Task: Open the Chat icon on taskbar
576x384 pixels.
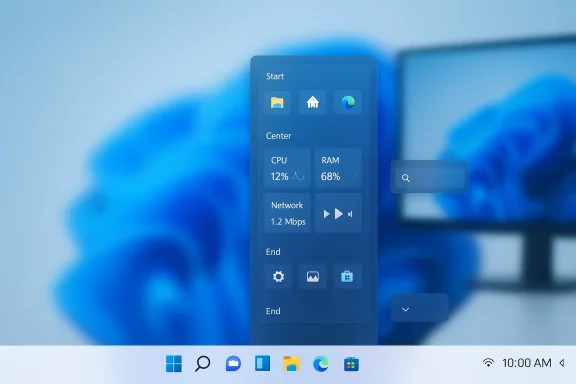Action: point(233,364)
